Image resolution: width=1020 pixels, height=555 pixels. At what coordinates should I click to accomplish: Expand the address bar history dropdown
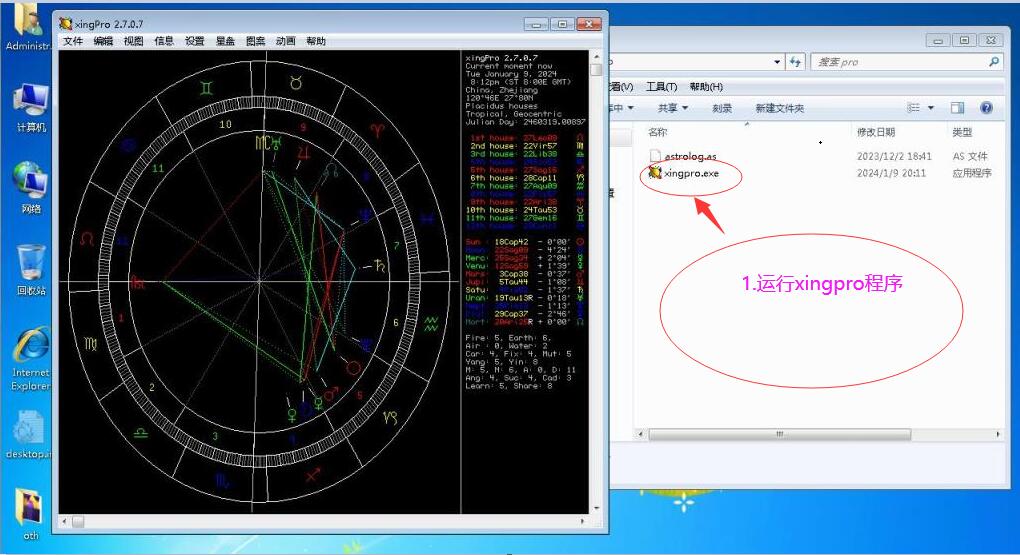777,62
